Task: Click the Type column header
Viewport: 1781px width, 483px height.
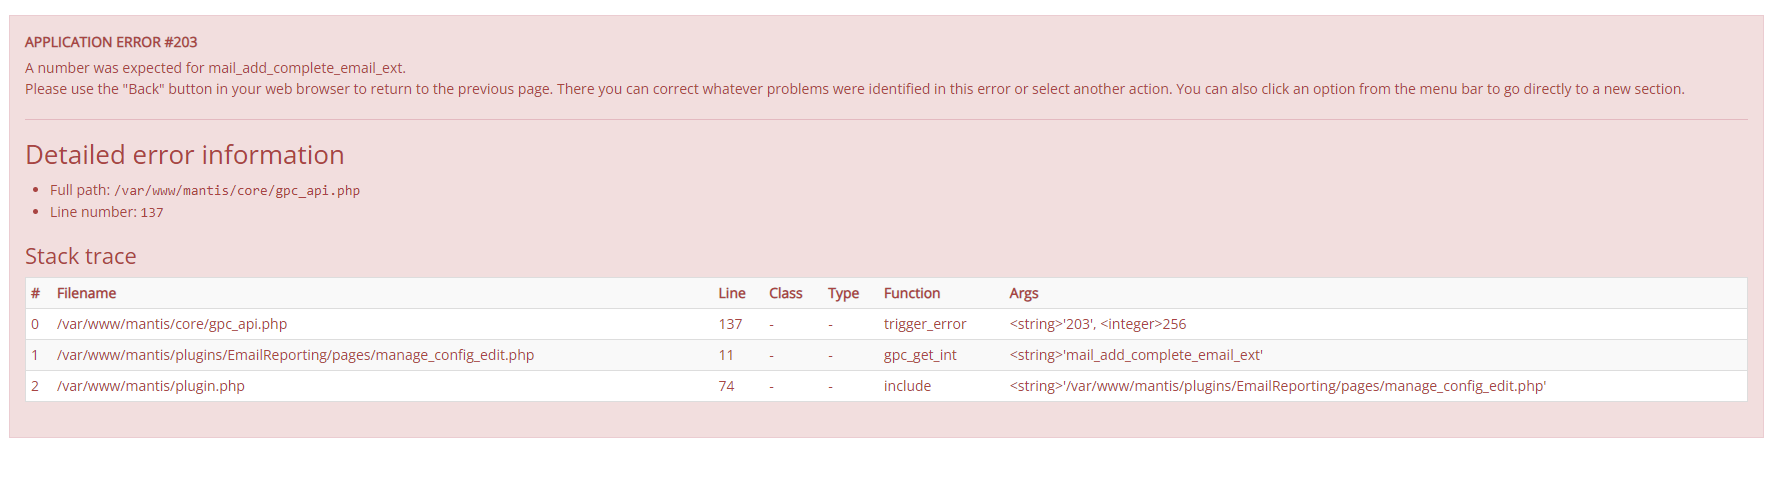Action: [843, 293]
